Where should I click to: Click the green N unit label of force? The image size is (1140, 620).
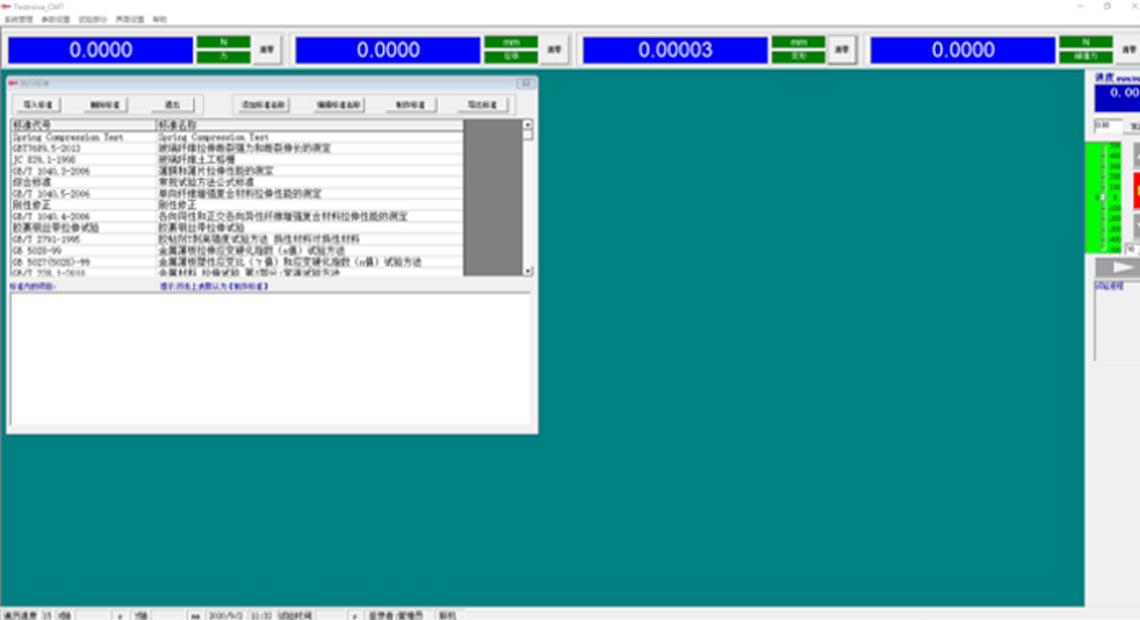pyautogui.click(x=223, y=42)
